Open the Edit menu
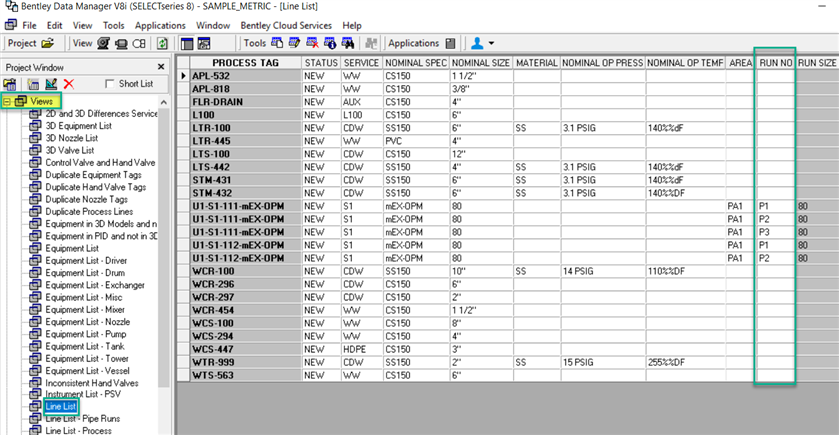839x435 pixels. click(54, 25)
